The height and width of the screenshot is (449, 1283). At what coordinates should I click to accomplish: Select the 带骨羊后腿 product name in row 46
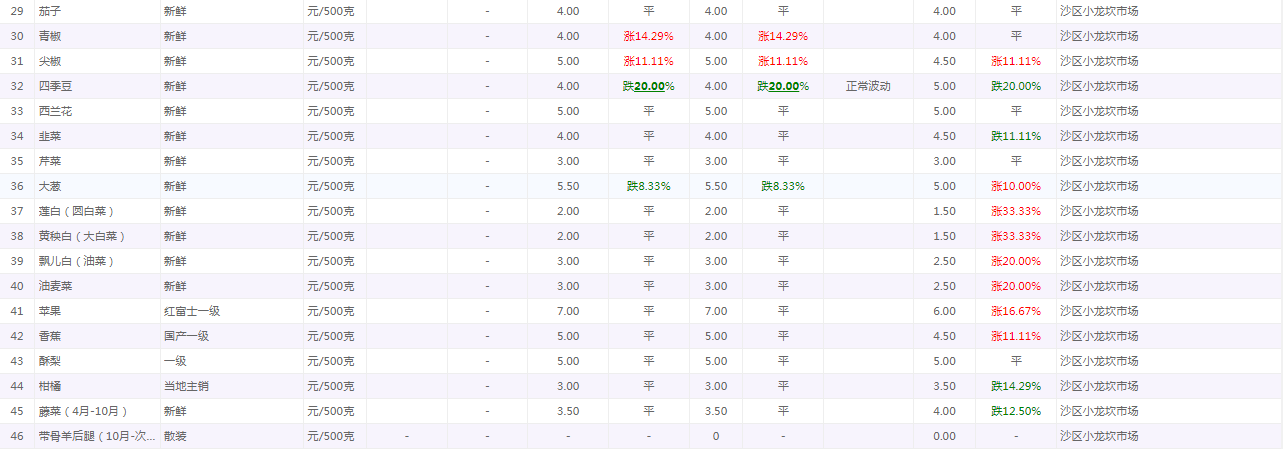(x=97, y=436)
